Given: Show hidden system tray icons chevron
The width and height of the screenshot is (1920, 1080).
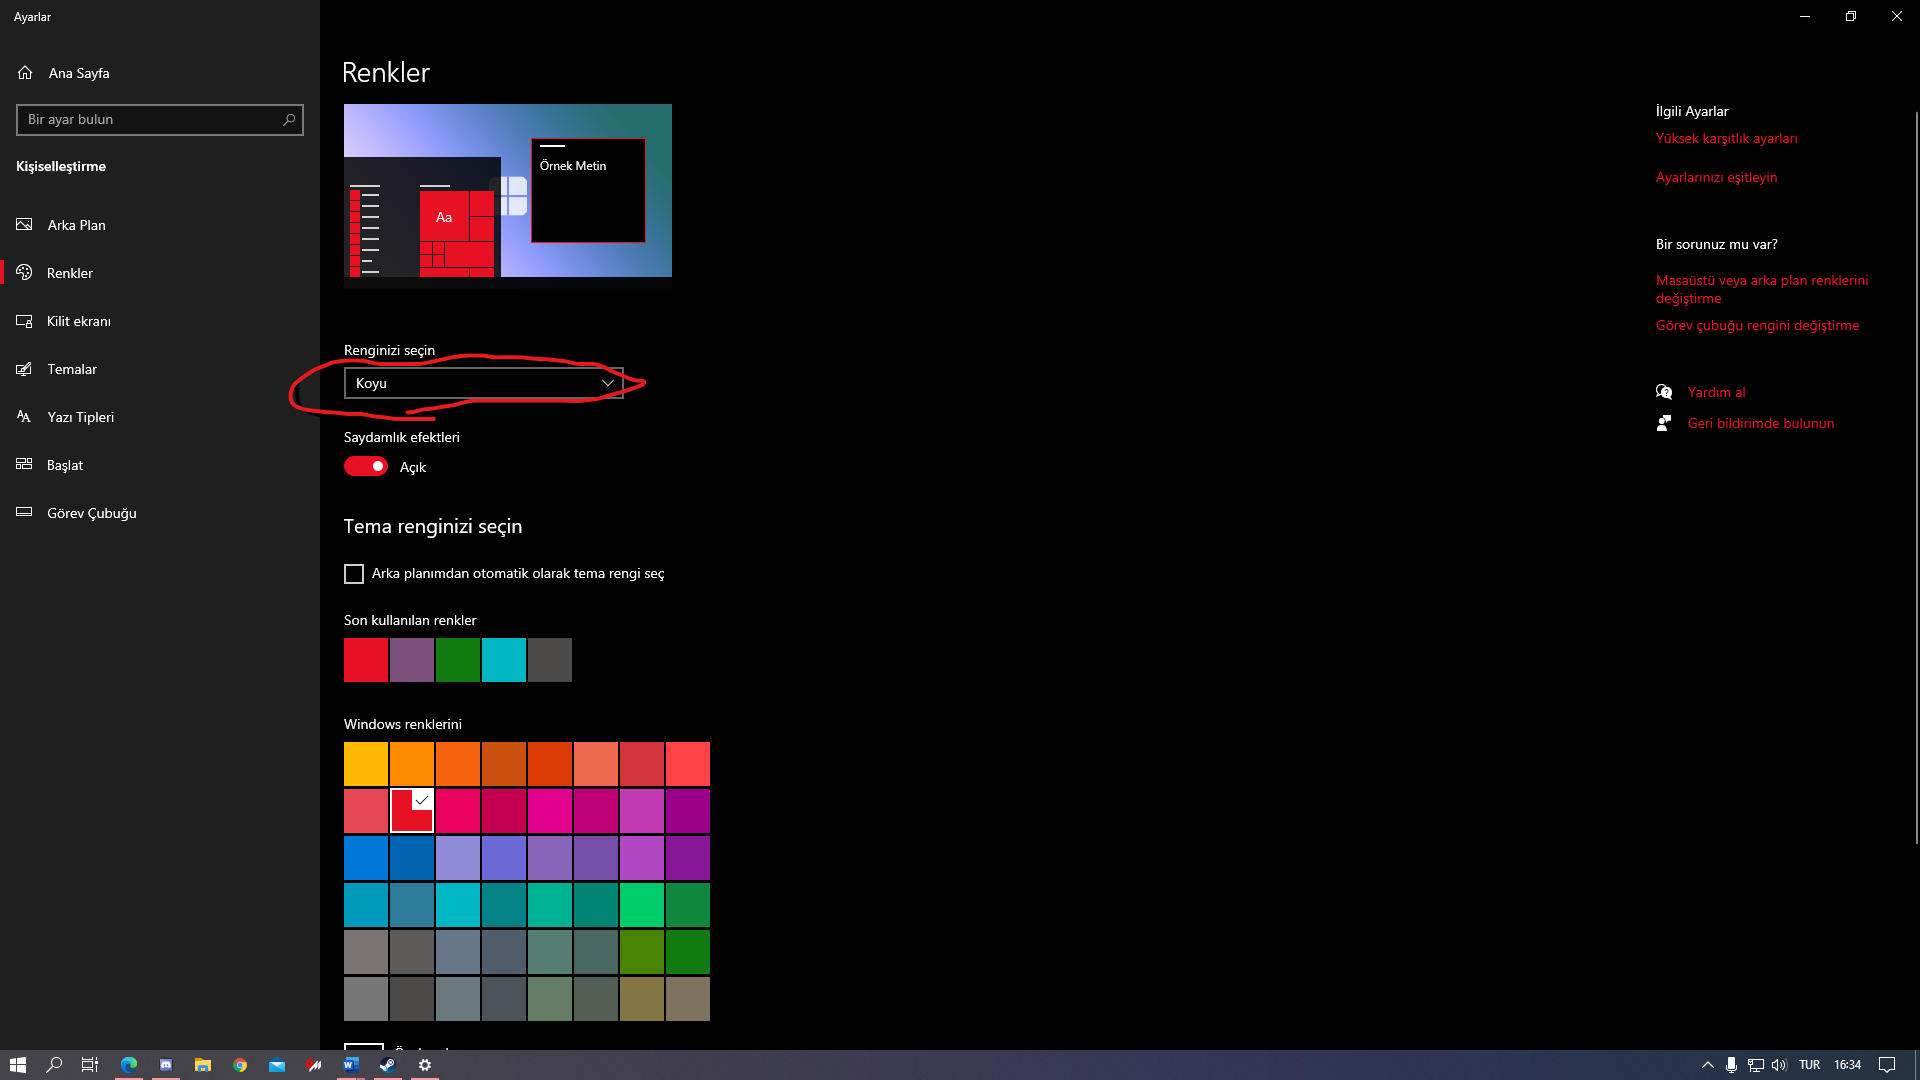Looking at the screenshot, I should [x=1708, y=1065].
